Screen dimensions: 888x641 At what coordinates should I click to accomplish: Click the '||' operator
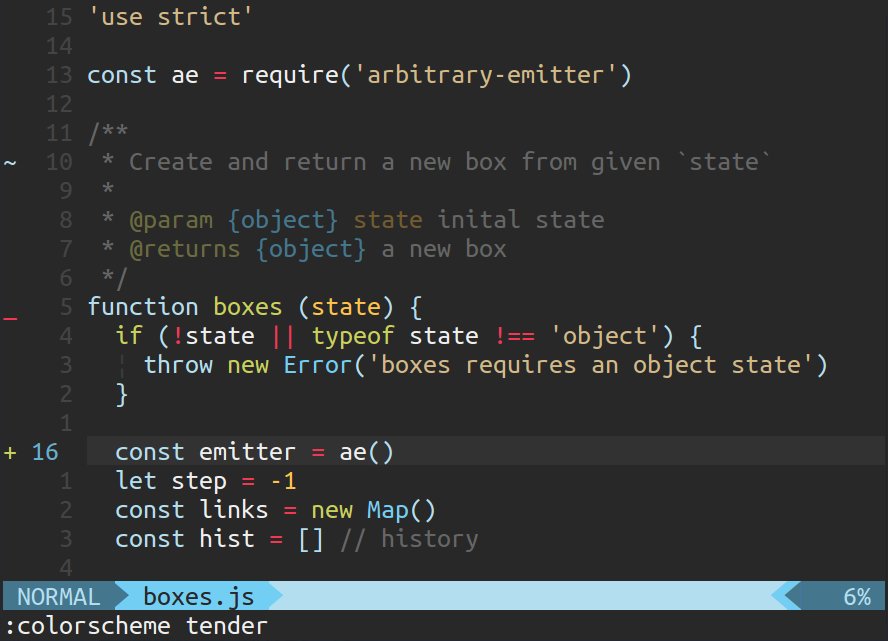coord(283,336)
